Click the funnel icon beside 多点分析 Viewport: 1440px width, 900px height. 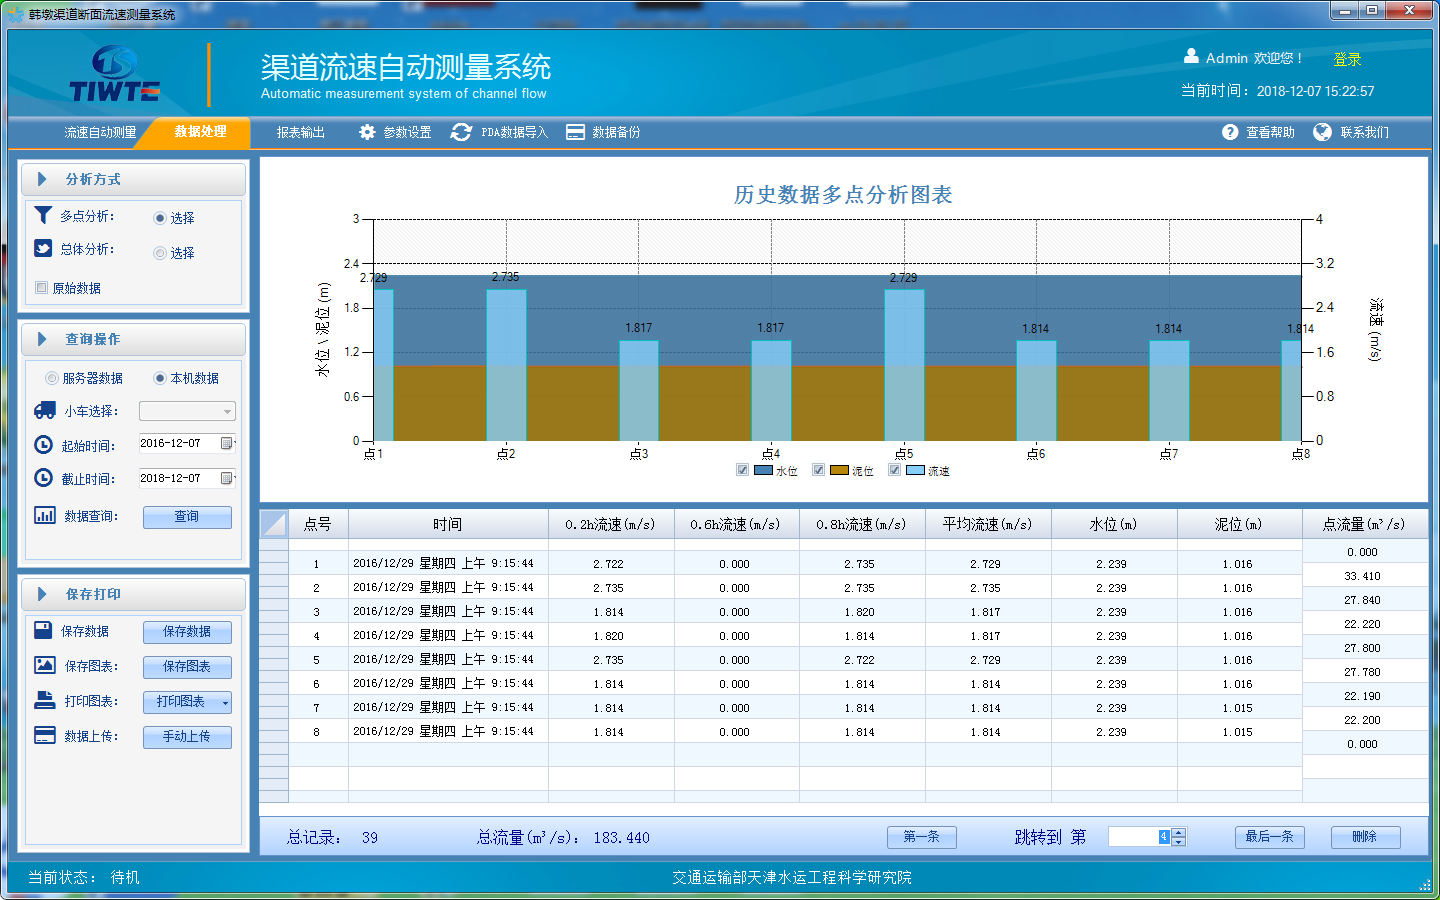(43, 215)
